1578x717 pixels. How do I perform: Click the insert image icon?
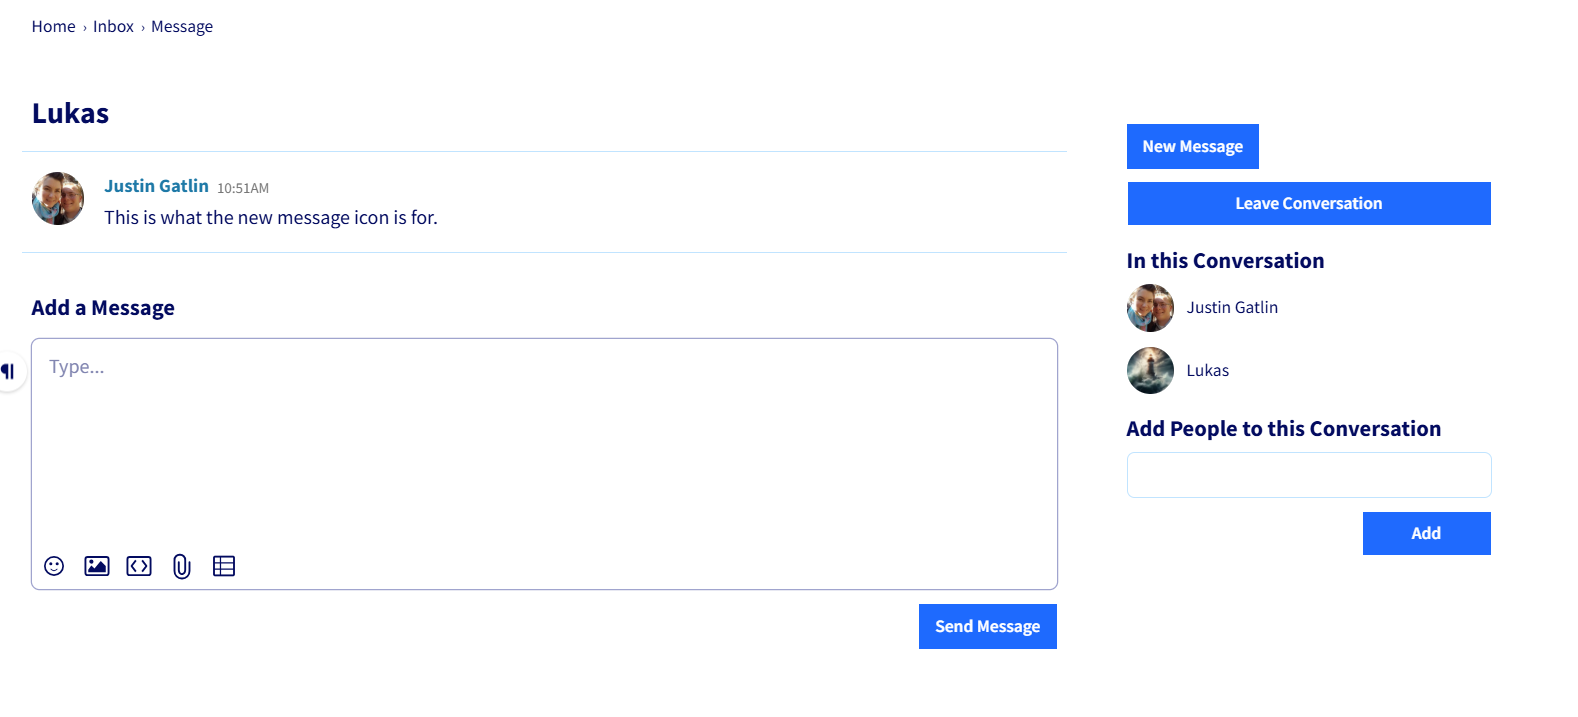pyautogui.click(x=97, y=566)
